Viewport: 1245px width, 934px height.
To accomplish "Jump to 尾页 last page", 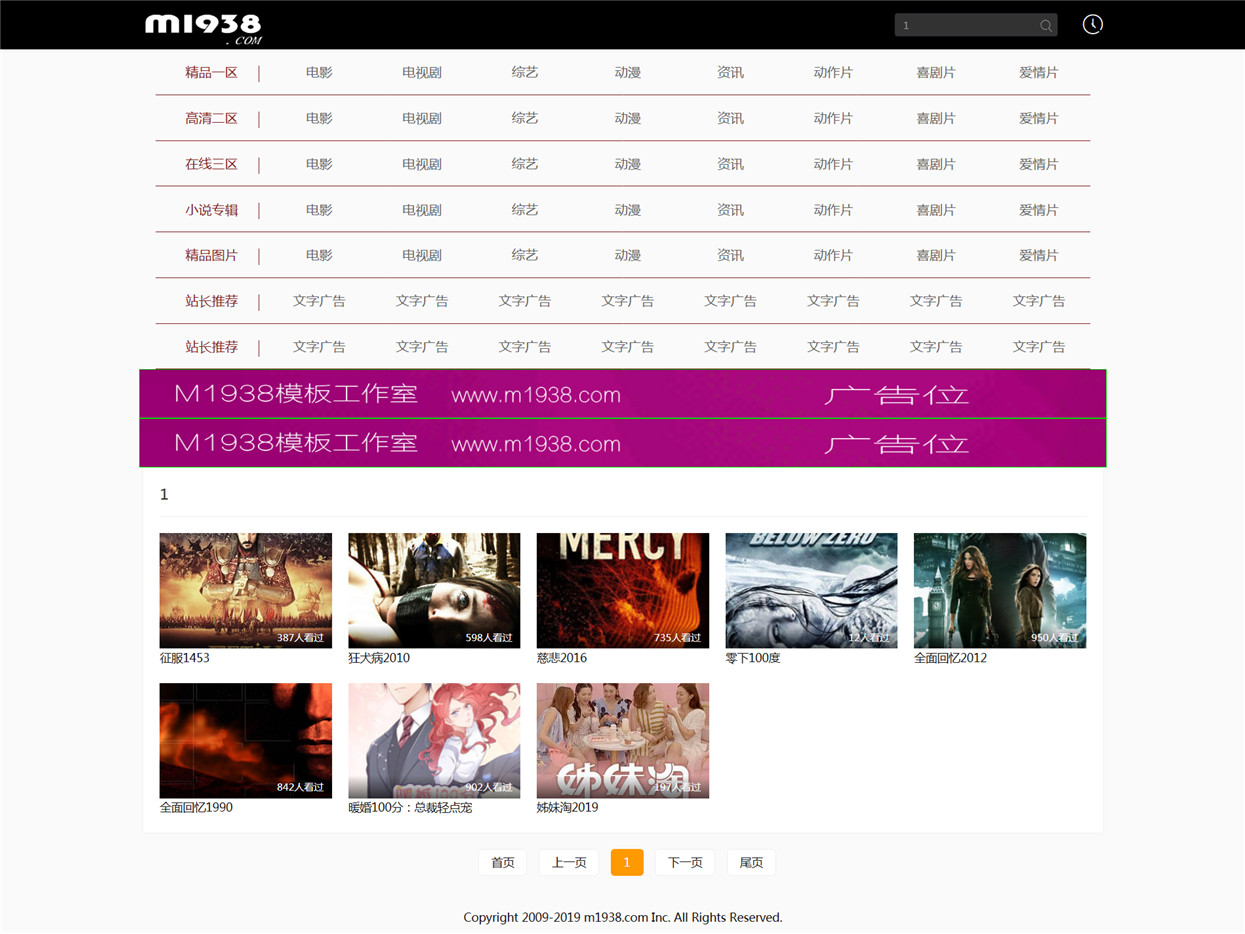I will (751, 862).
